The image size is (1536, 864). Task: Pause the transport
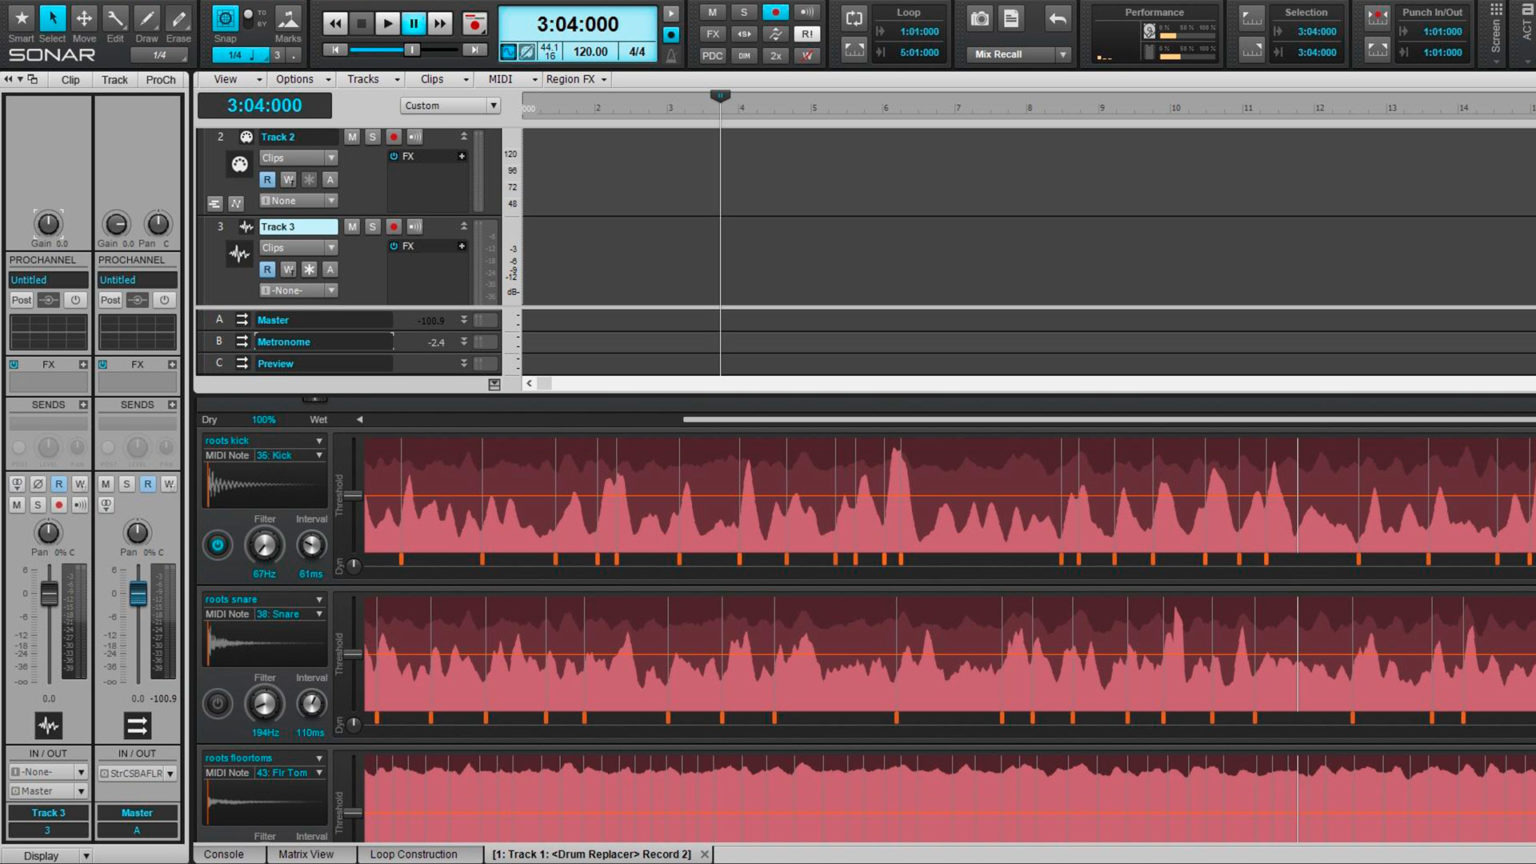(413, 23)
